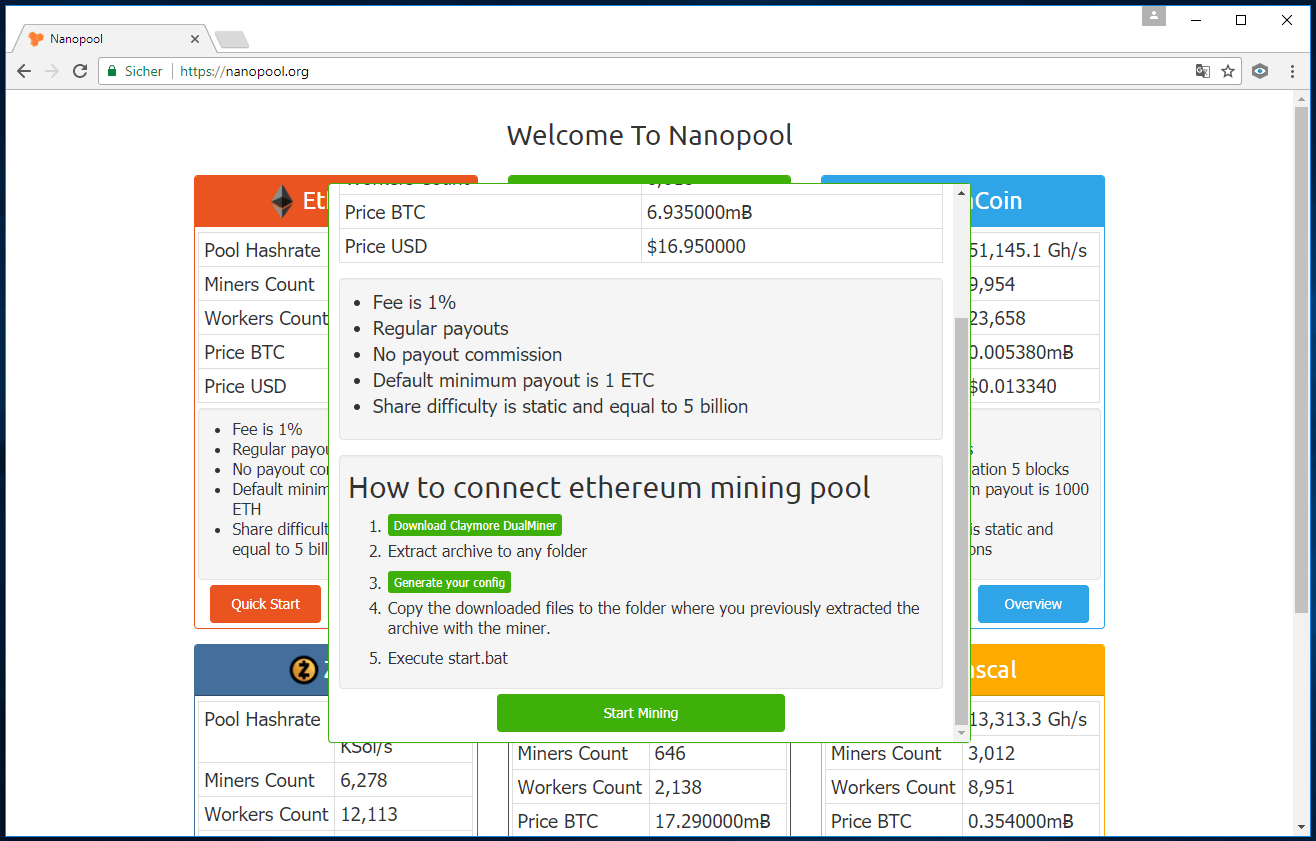
Task: Click the Quick Start button
Action: pos(265,604)
